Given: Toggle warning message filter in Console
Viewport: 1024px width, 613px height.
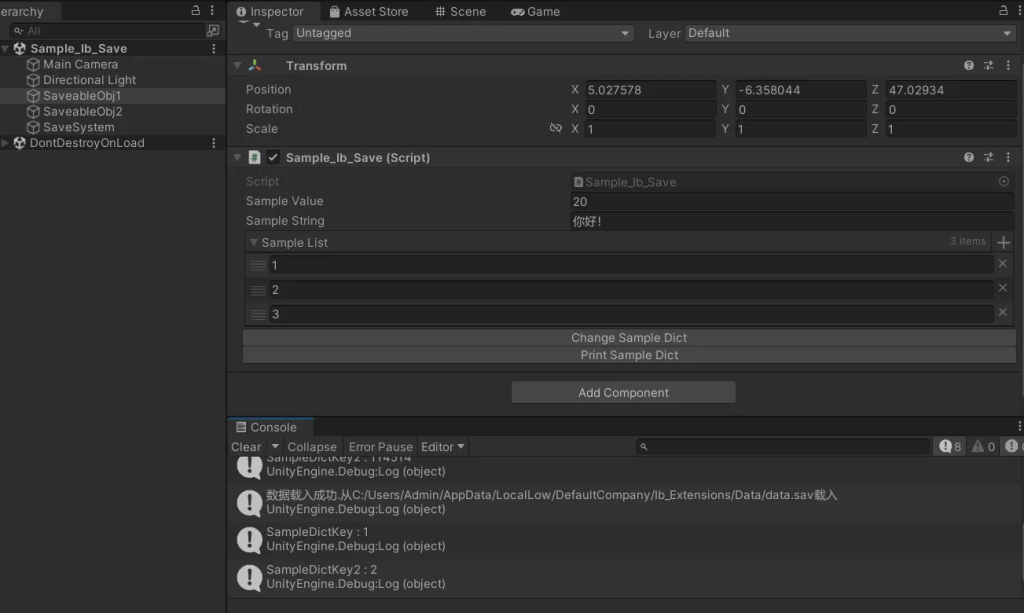Looking at the screenshot, I should pyautogui.click(x=983, y=447).
